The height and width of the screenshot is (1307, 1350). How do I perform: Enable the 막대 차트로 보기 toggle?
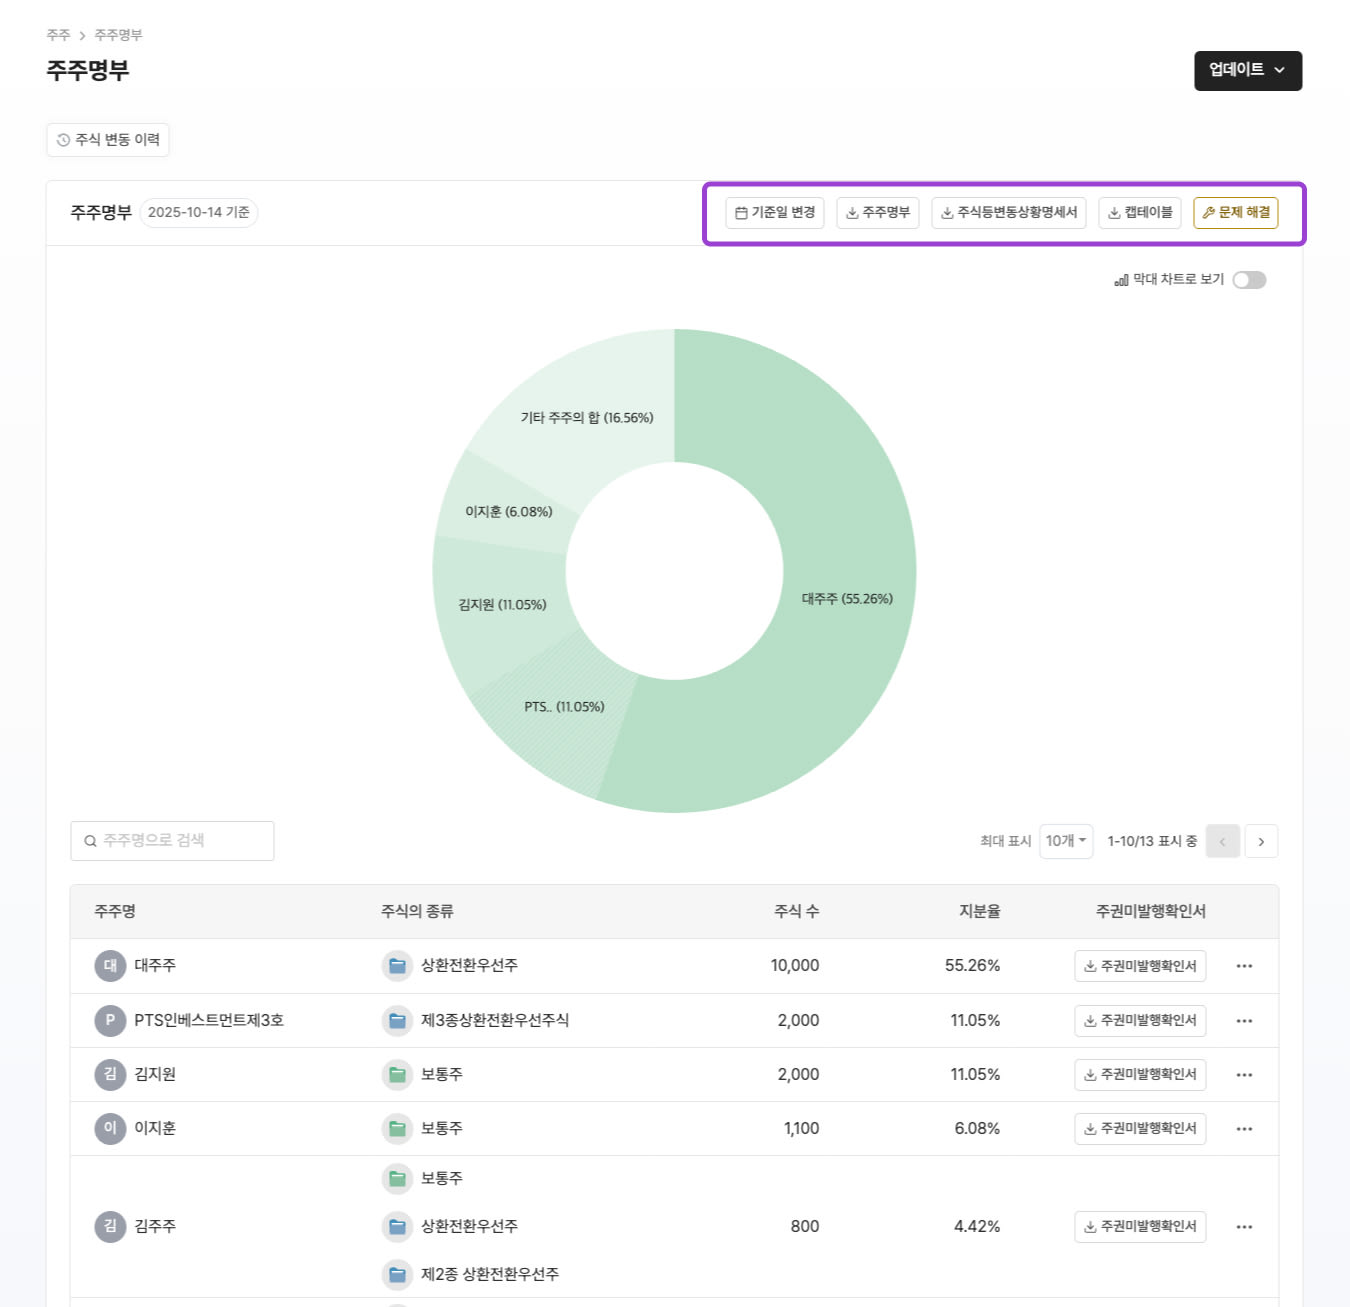coord(1248,280)
